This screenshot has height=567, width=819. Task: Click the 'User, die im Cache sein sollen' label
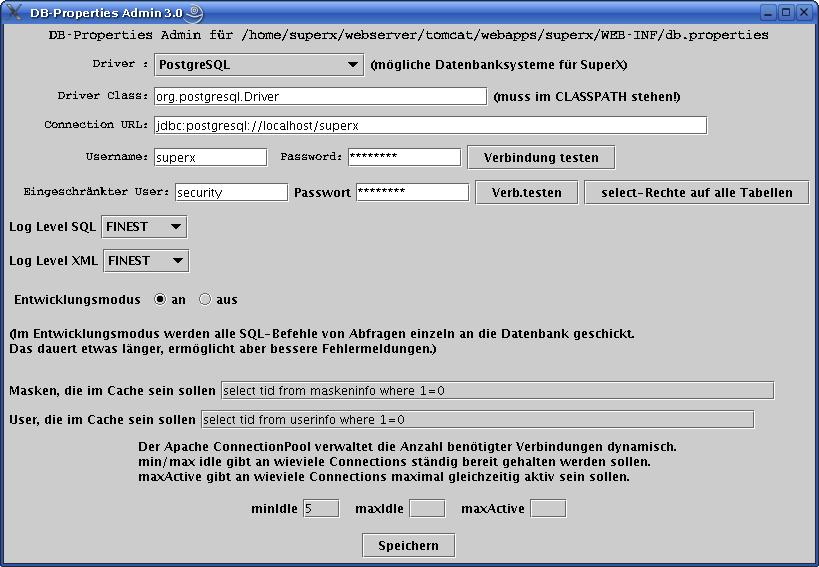(x=102, y=420)
